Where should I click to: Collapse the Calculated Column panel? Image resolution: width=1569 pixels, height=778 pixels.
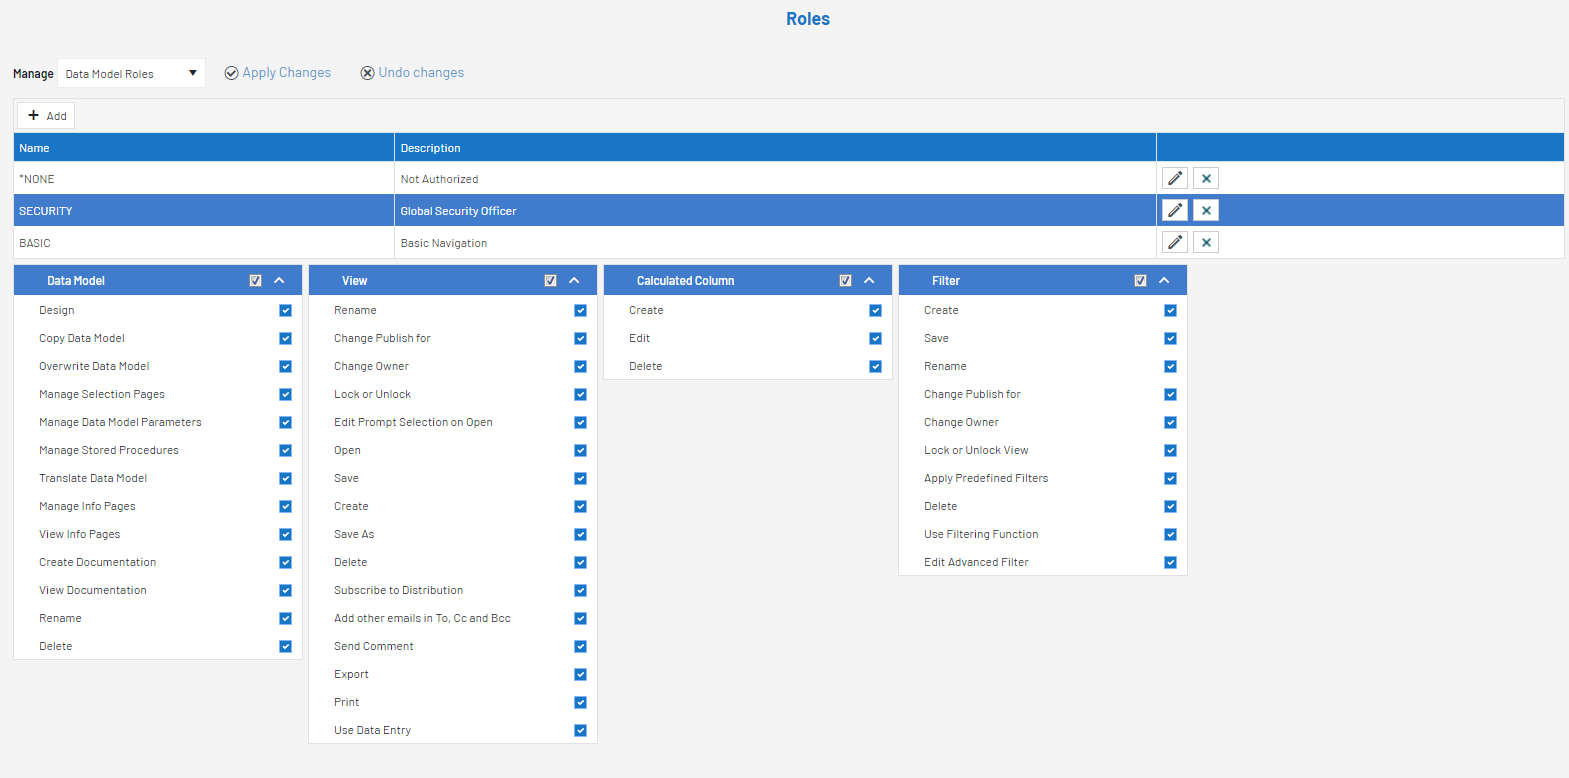(x=869, y=281)
